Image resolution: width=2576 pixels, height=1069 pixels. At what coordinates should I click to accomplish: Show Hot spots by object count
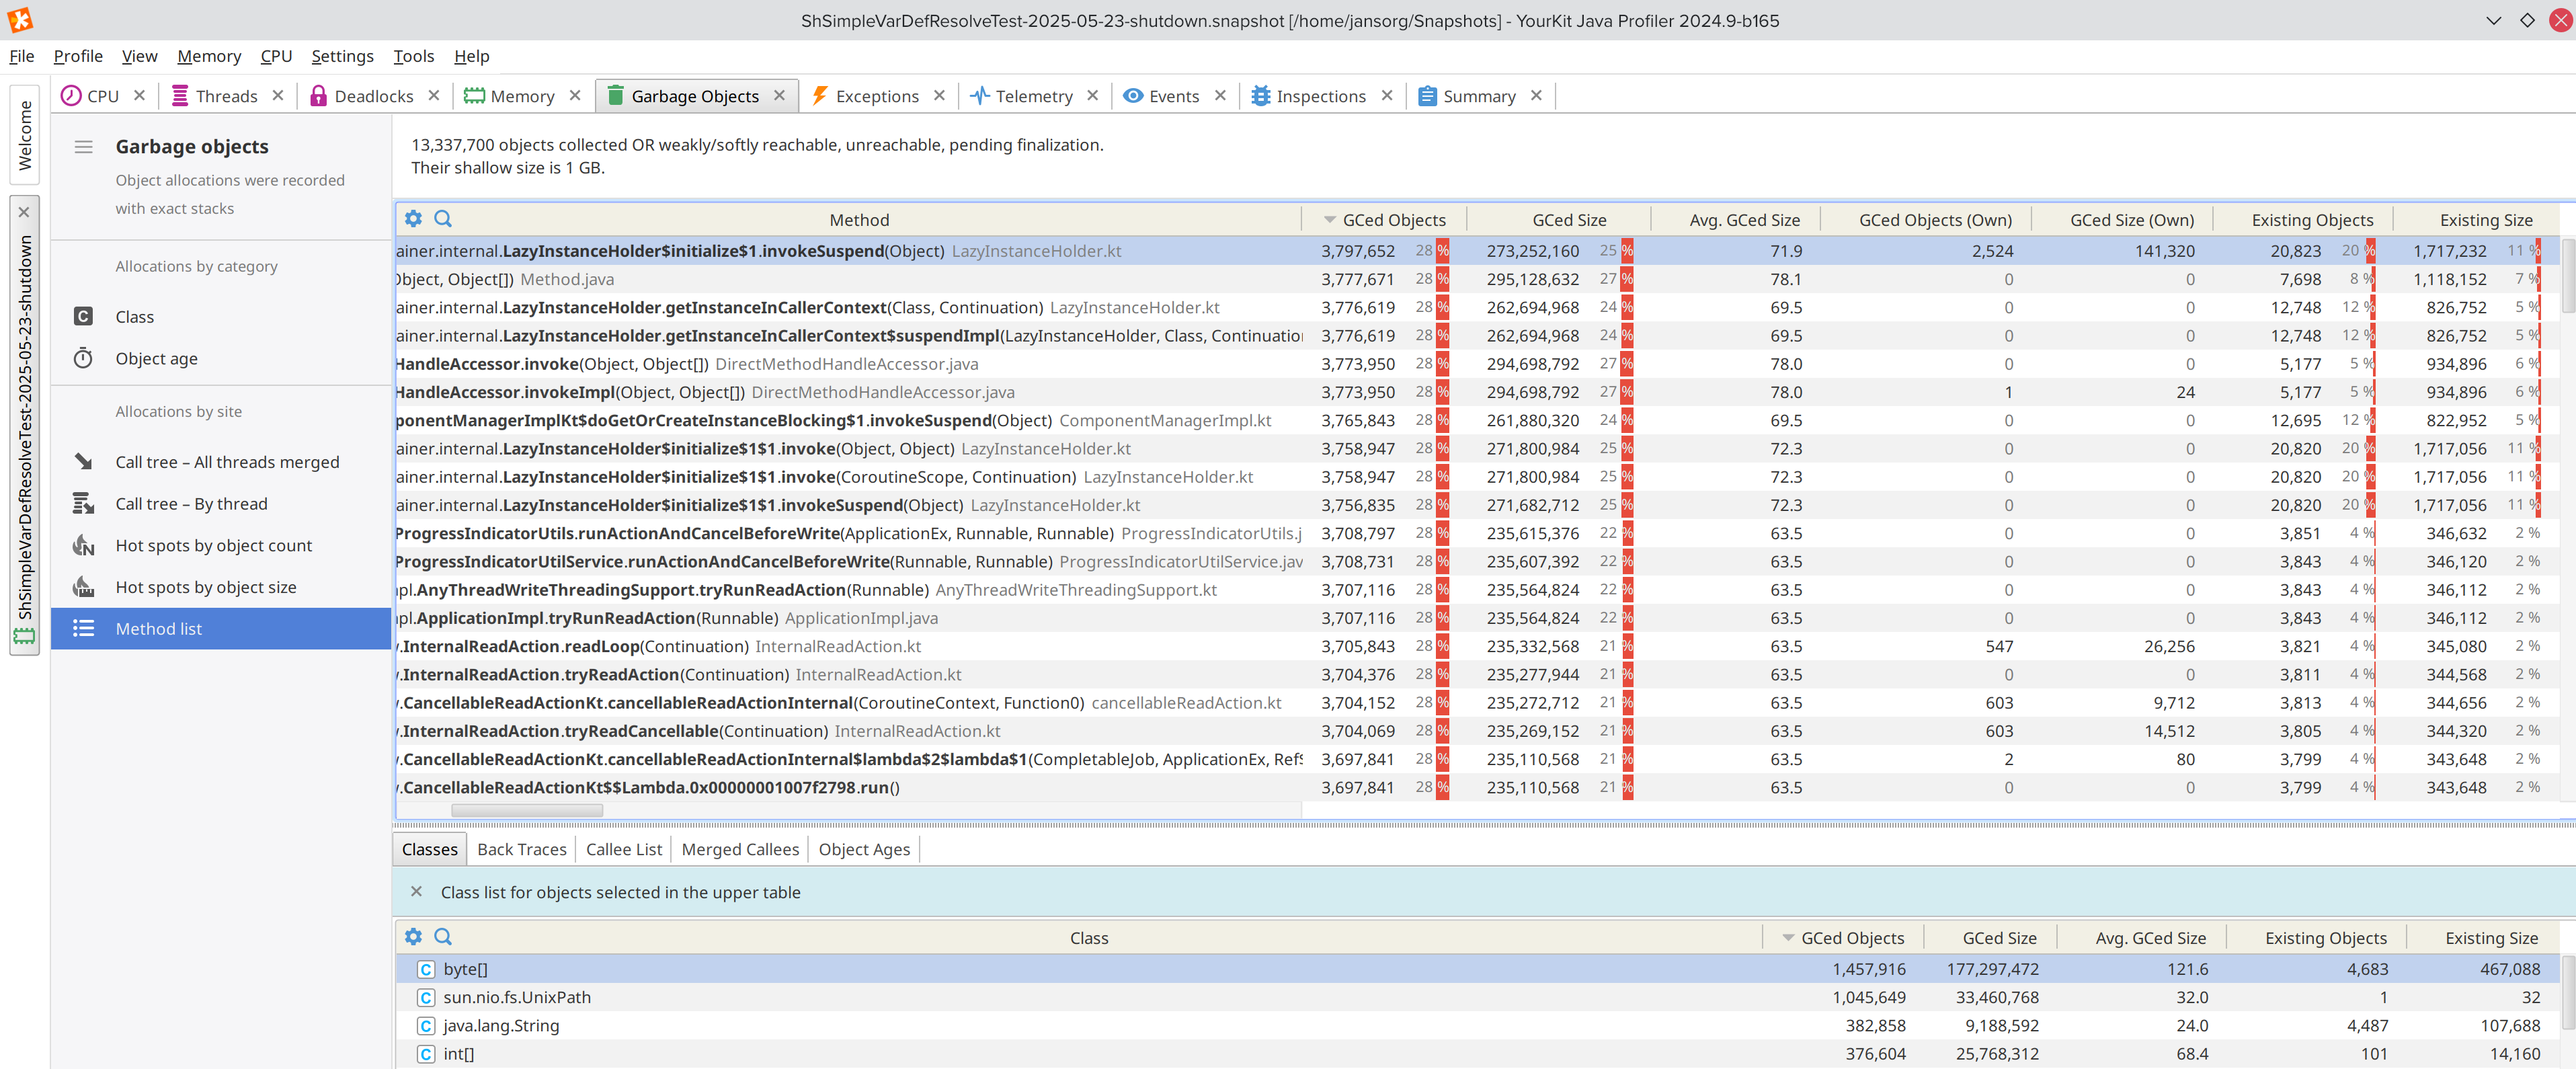pyautogui.click(x=221, y=546)
